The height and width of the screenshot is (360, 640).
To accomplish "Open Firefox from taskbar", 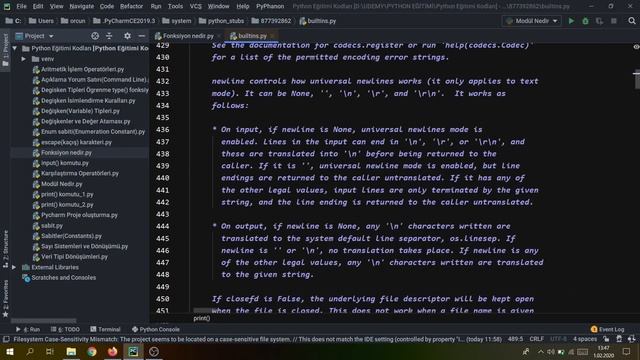I will pos(112,351).
